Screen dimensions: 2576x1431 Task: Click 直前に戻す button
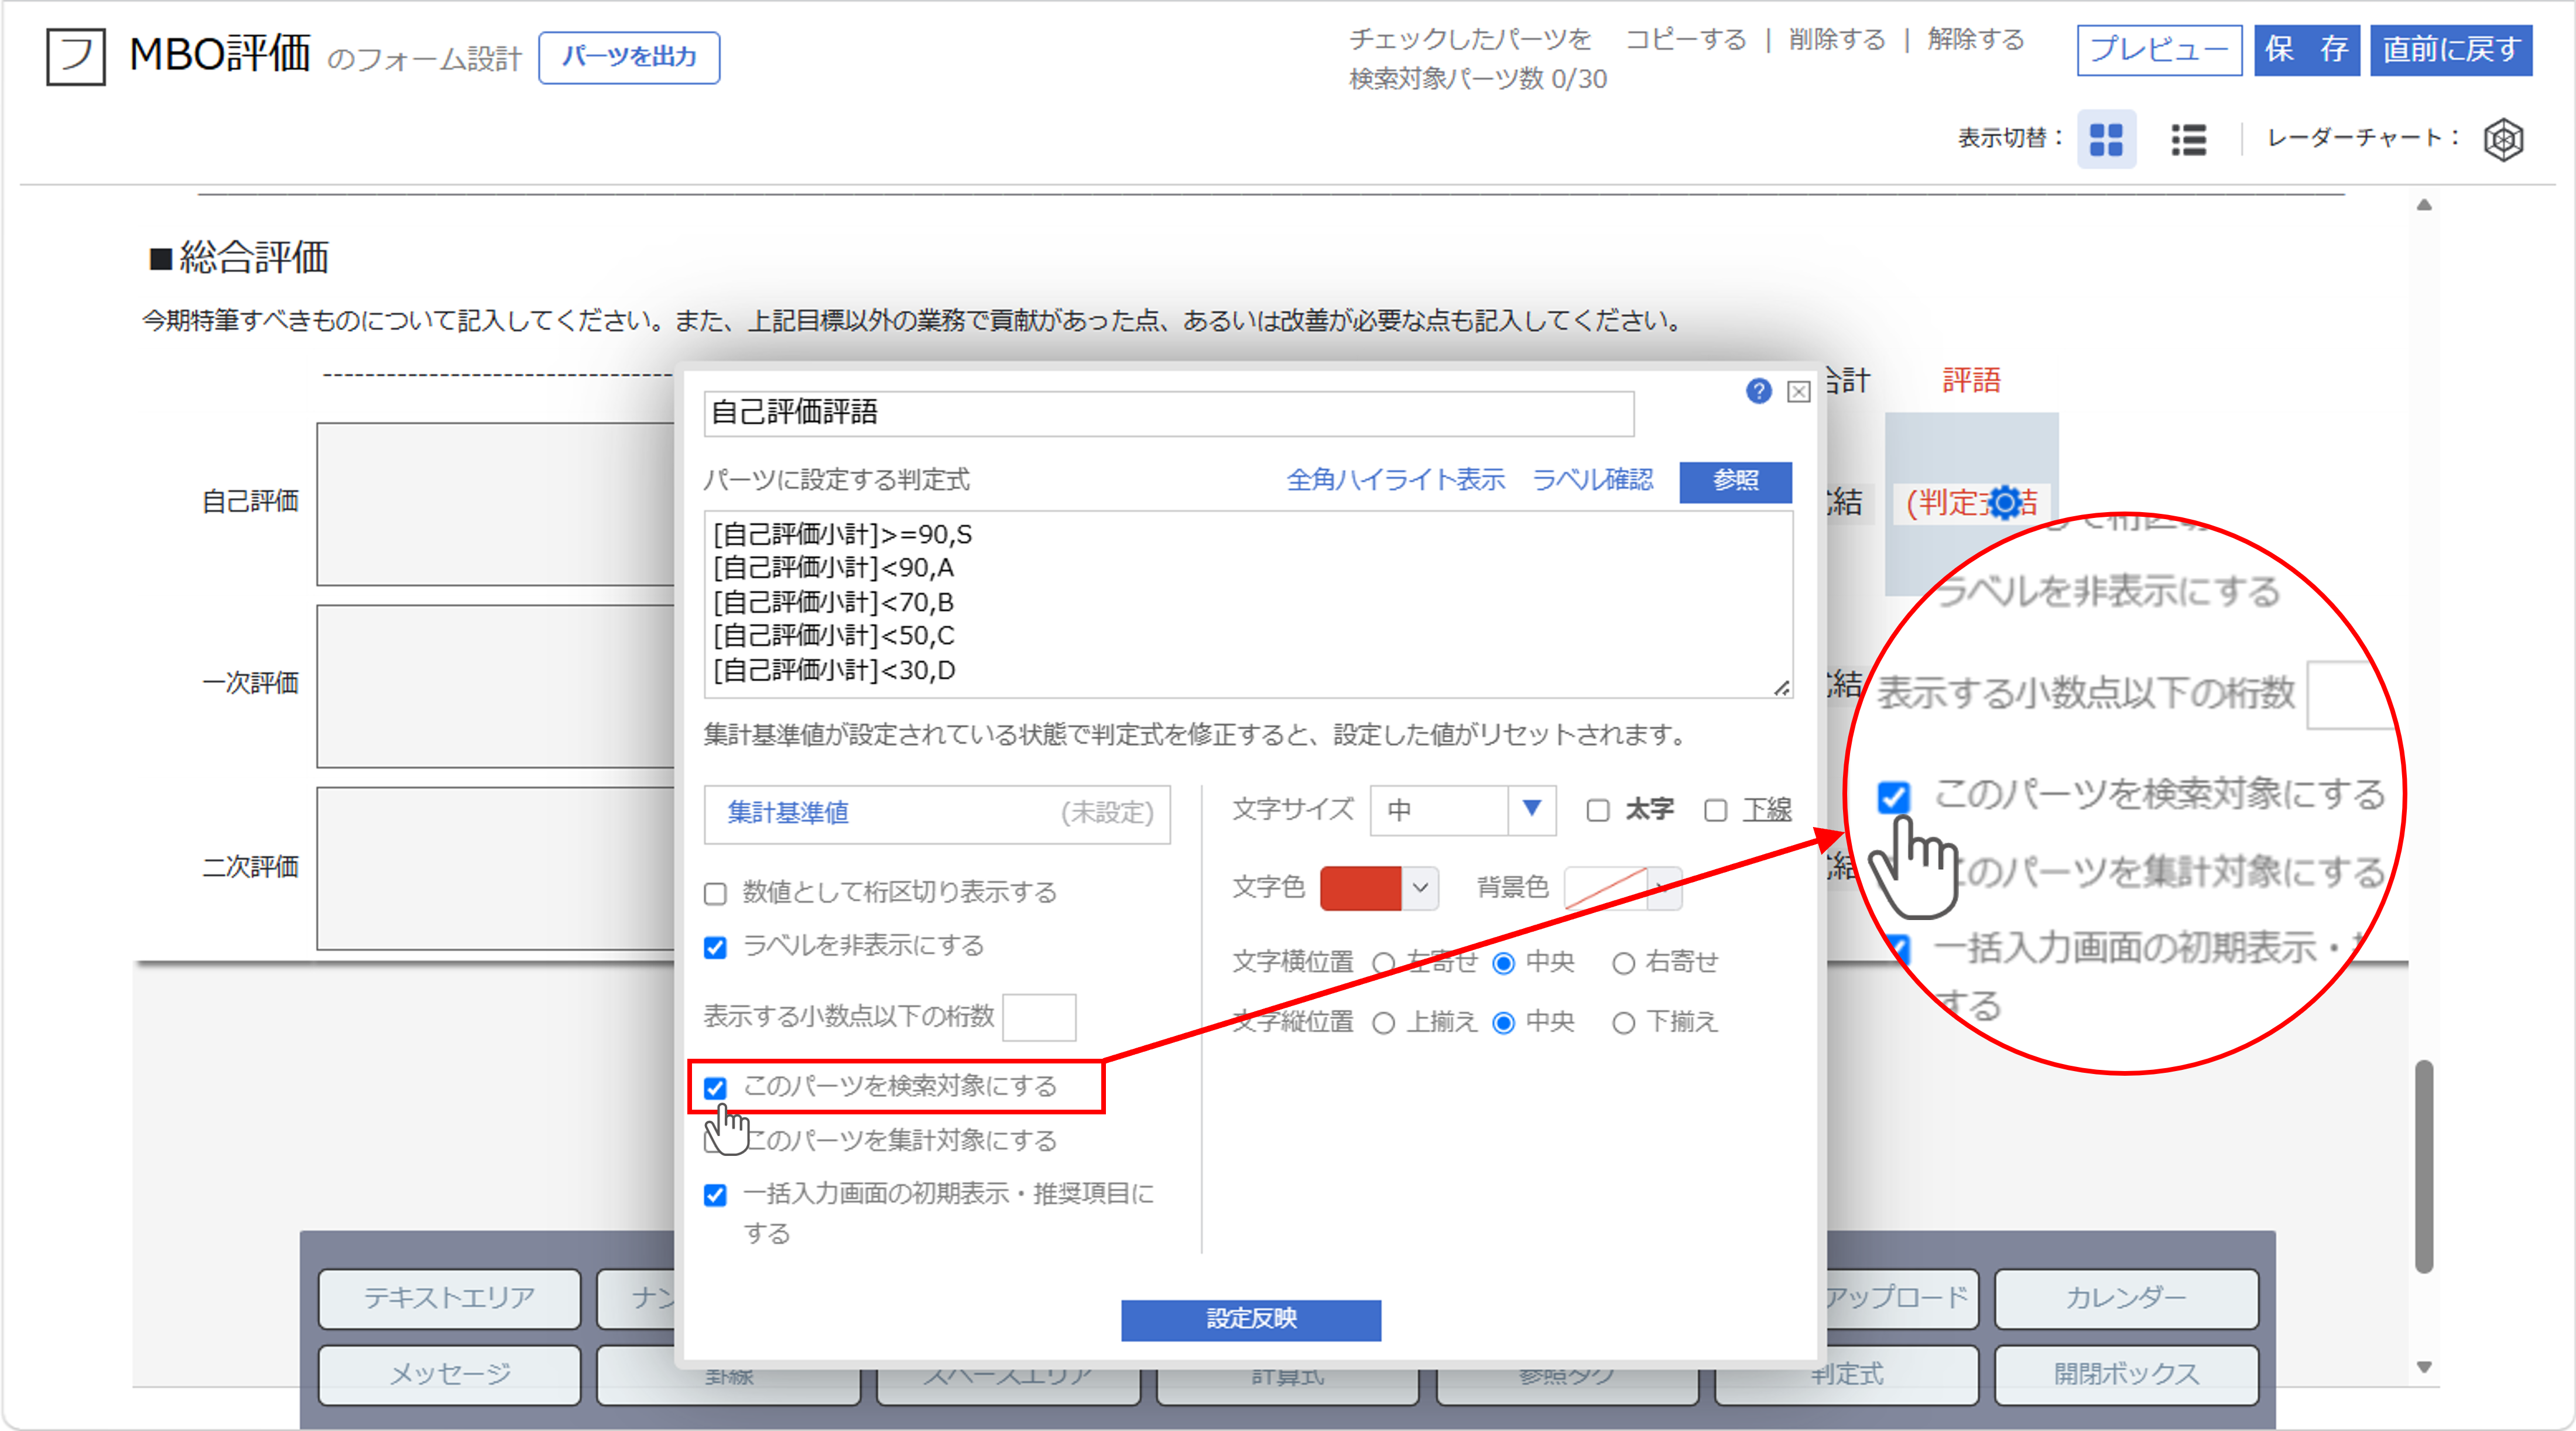[2451, 50]
